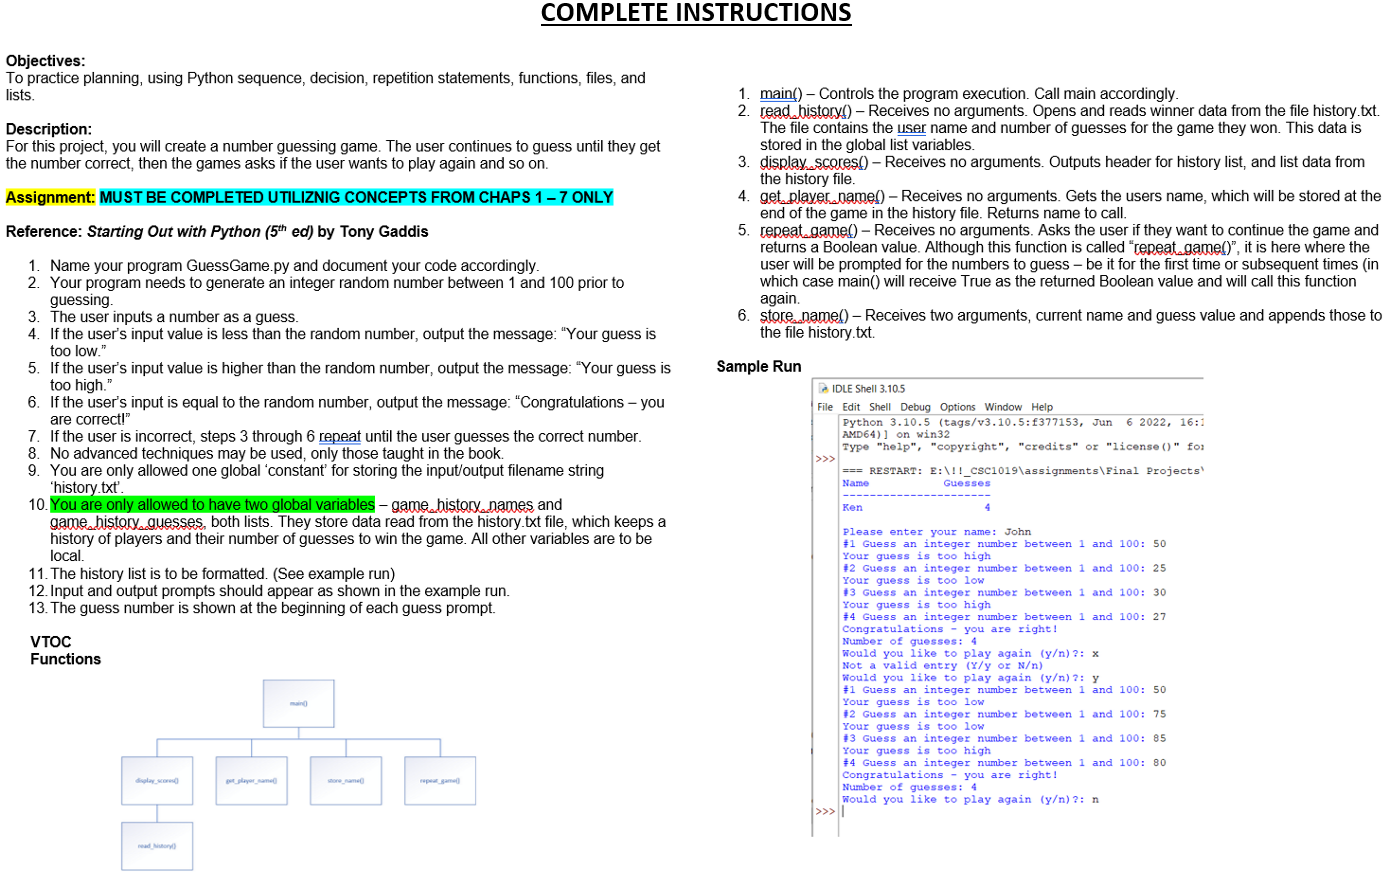Select the main() box in the VTOC diagram
This screenshot has width=1397, height=876.
[298, 703]
